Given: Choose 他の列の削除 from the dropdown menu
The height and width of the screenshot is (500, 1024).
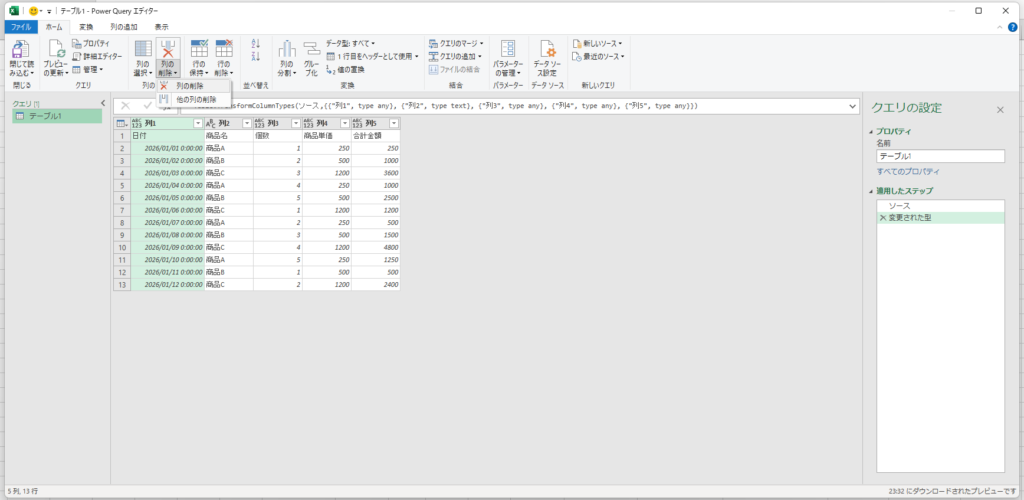Looking at the screenshot, I should click(195, 99).
